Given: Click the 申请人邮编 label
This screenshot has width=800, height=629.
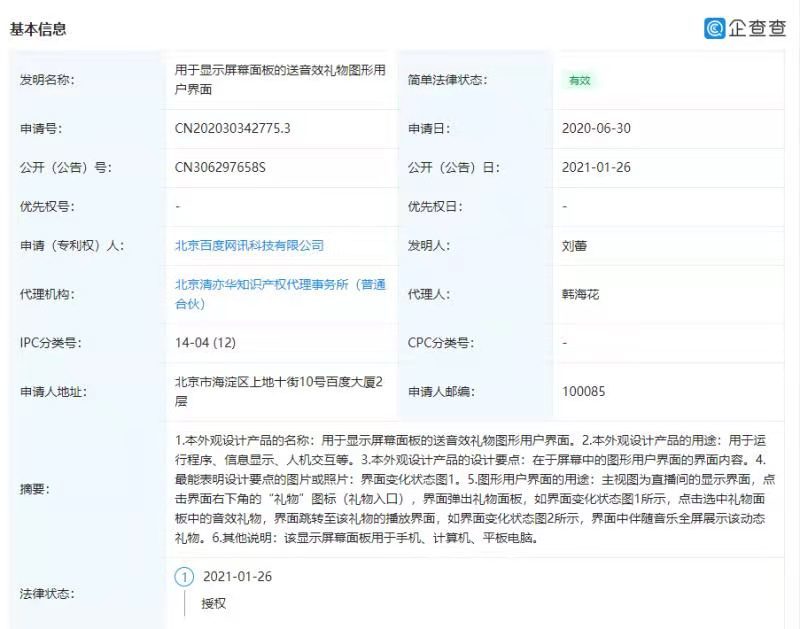Looking at the screenshot, I should coord(441,392).
